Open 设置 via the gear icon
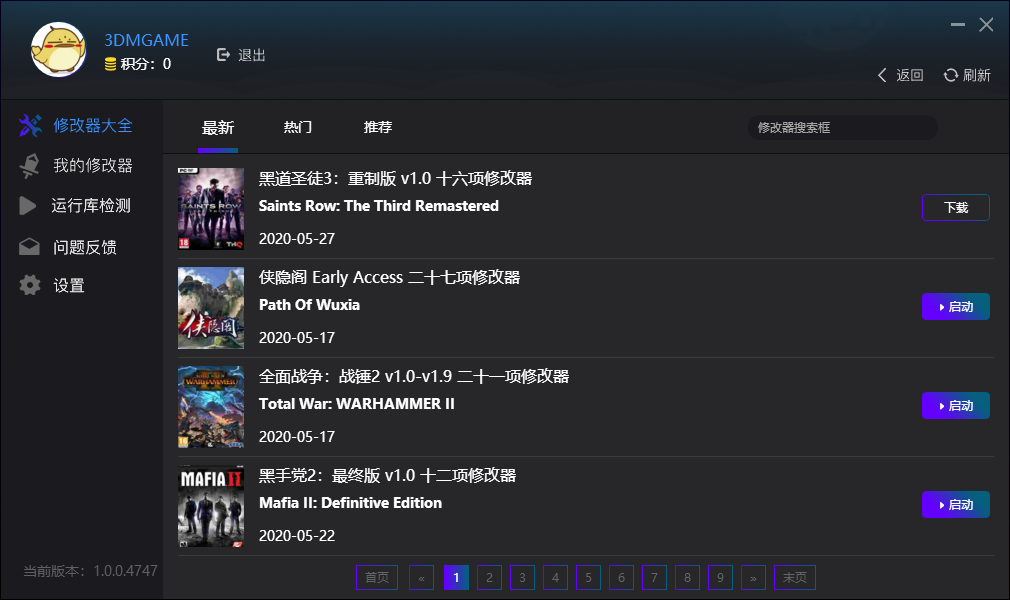Screen dimensions: 1010x600 (30, 285)
